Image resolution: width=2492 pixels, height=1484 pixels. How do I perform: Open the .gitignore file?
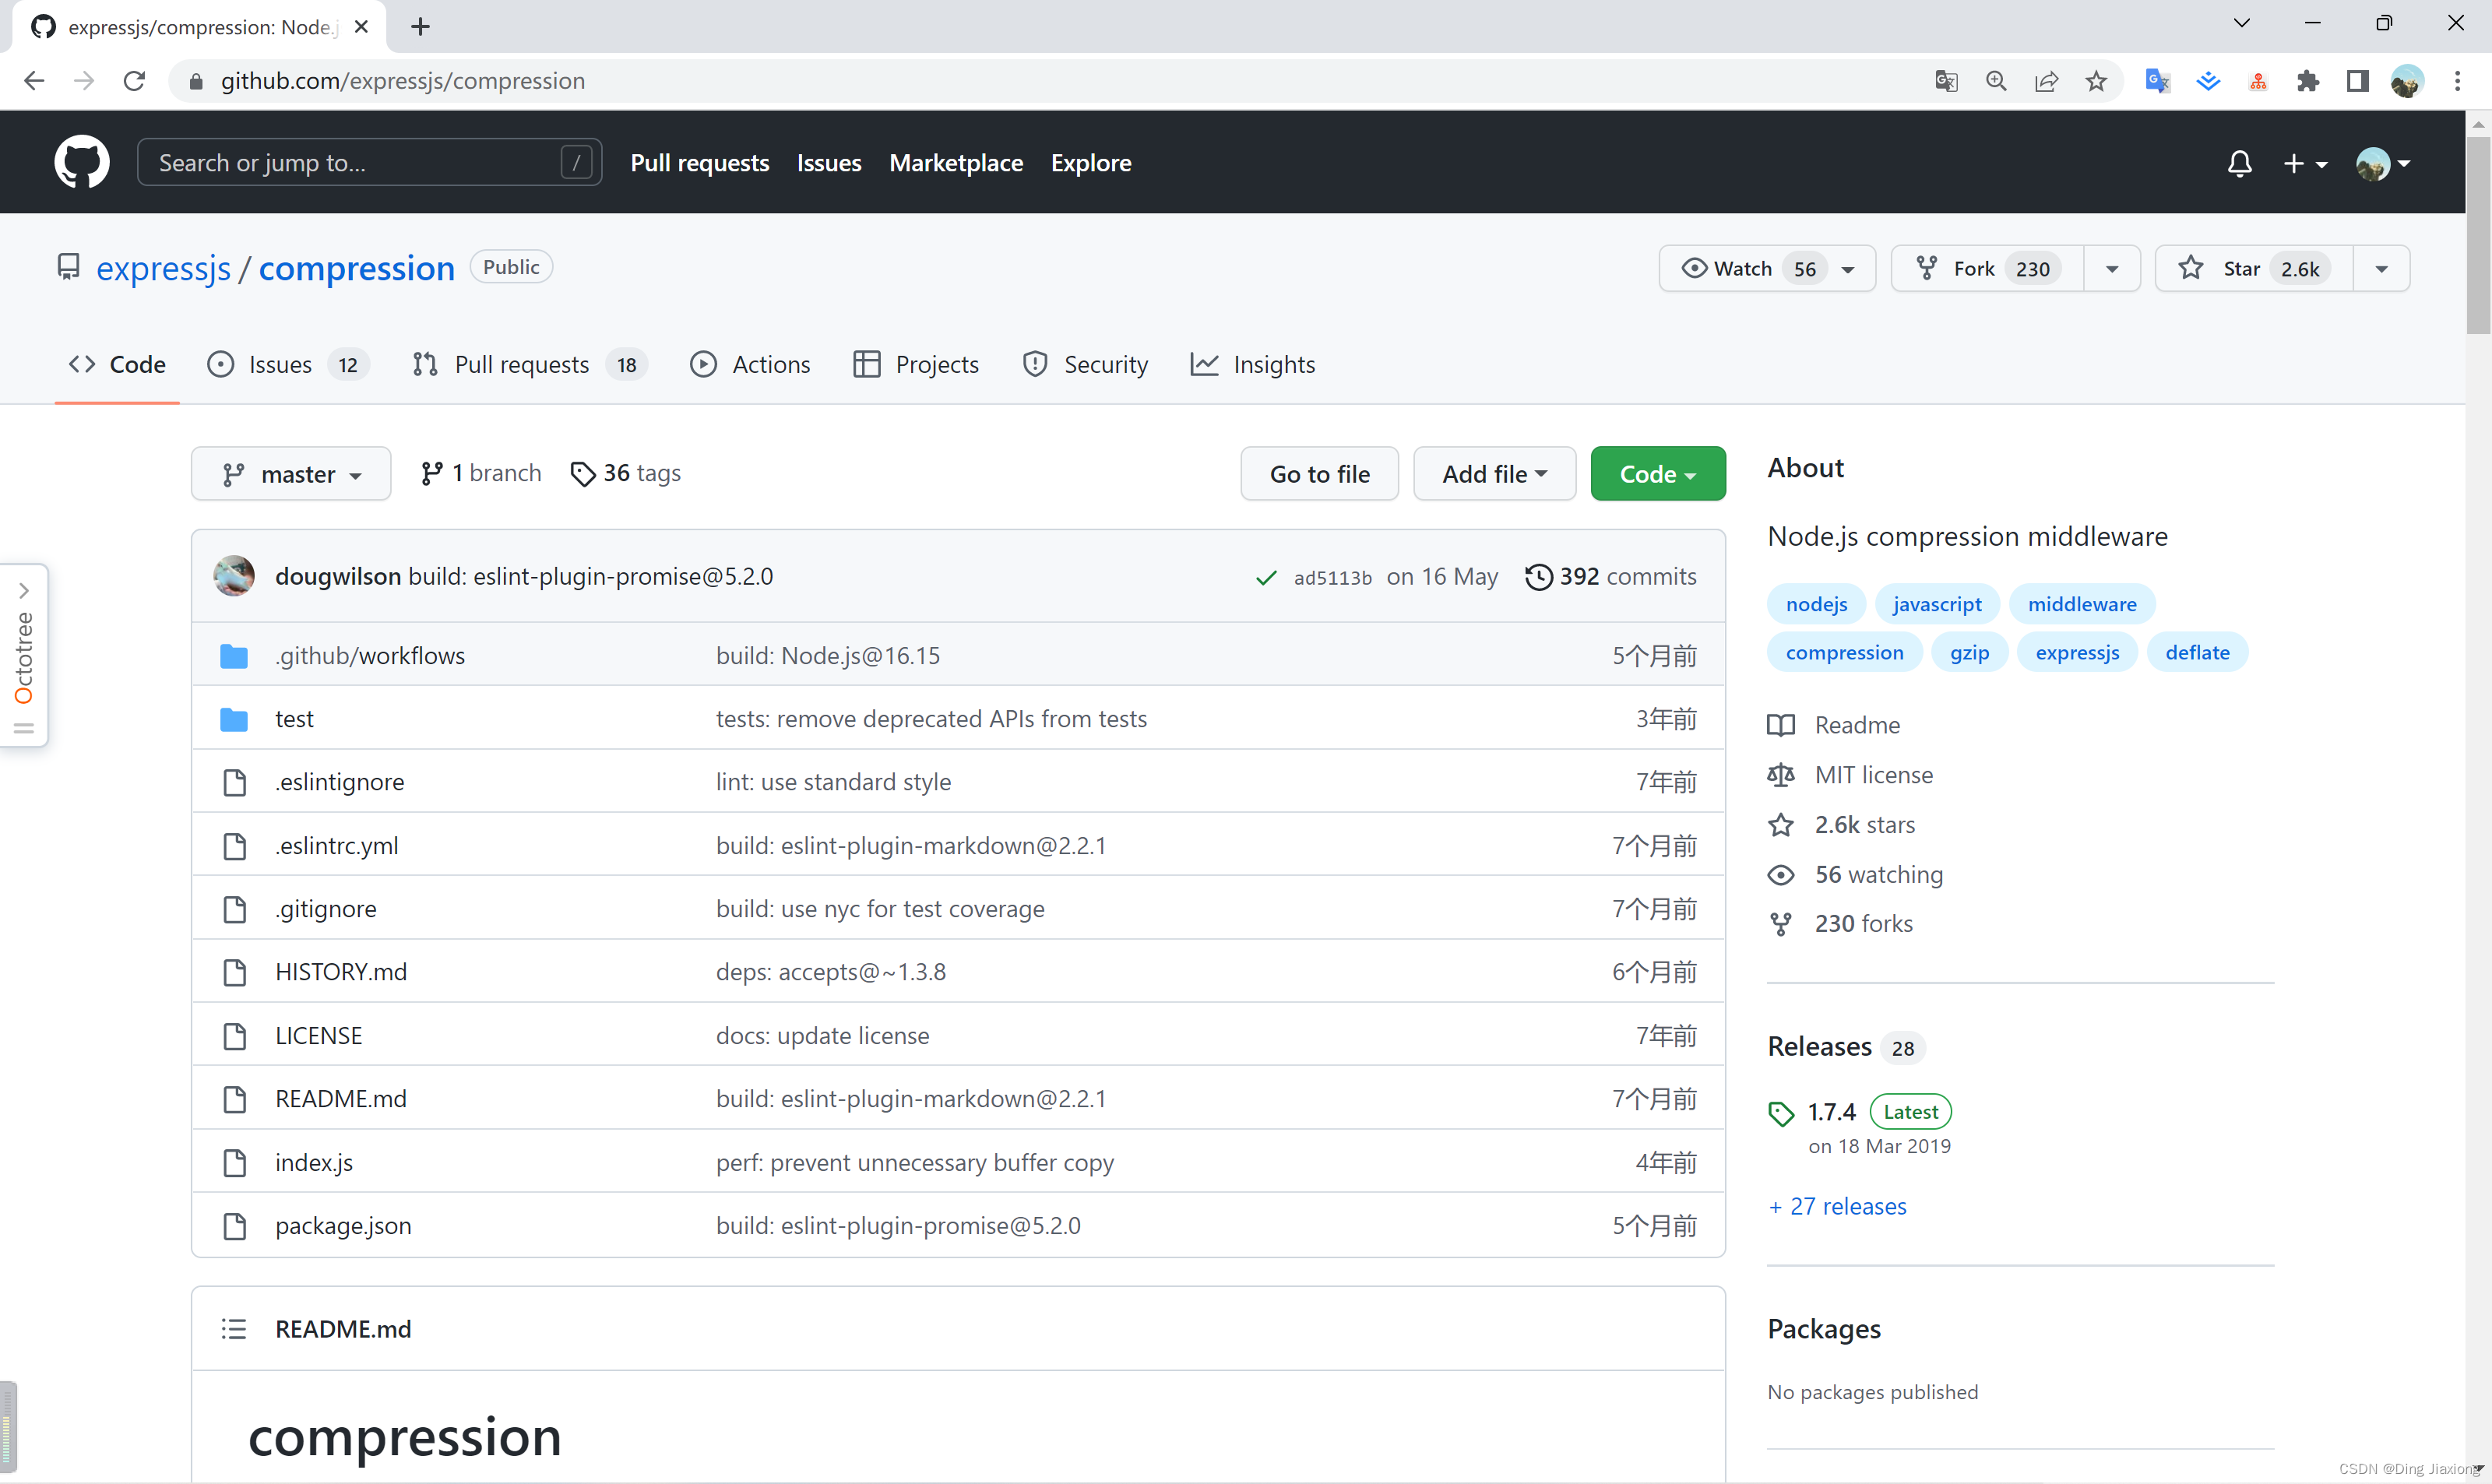(326, 908)
